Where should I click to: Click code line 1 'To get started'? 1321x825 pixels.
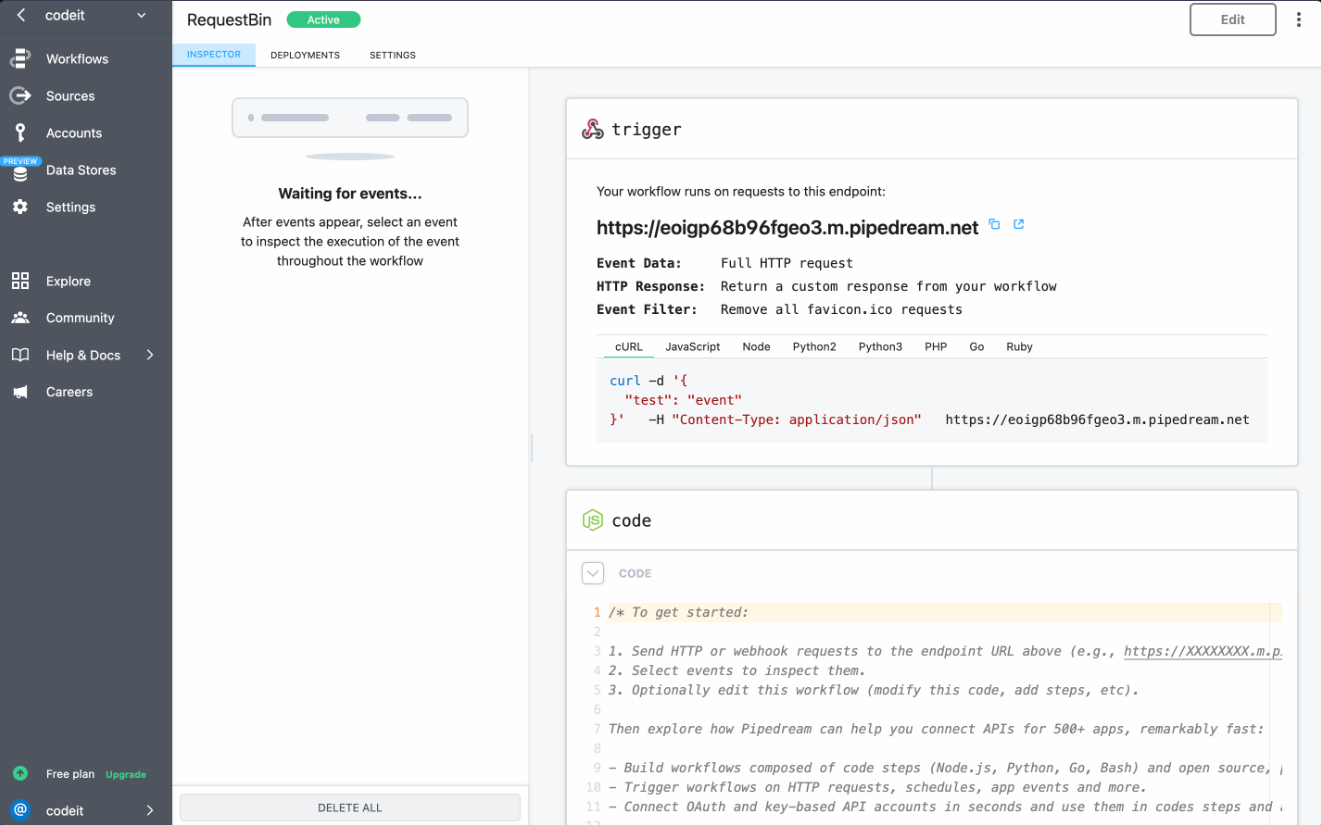click(678, 612)
